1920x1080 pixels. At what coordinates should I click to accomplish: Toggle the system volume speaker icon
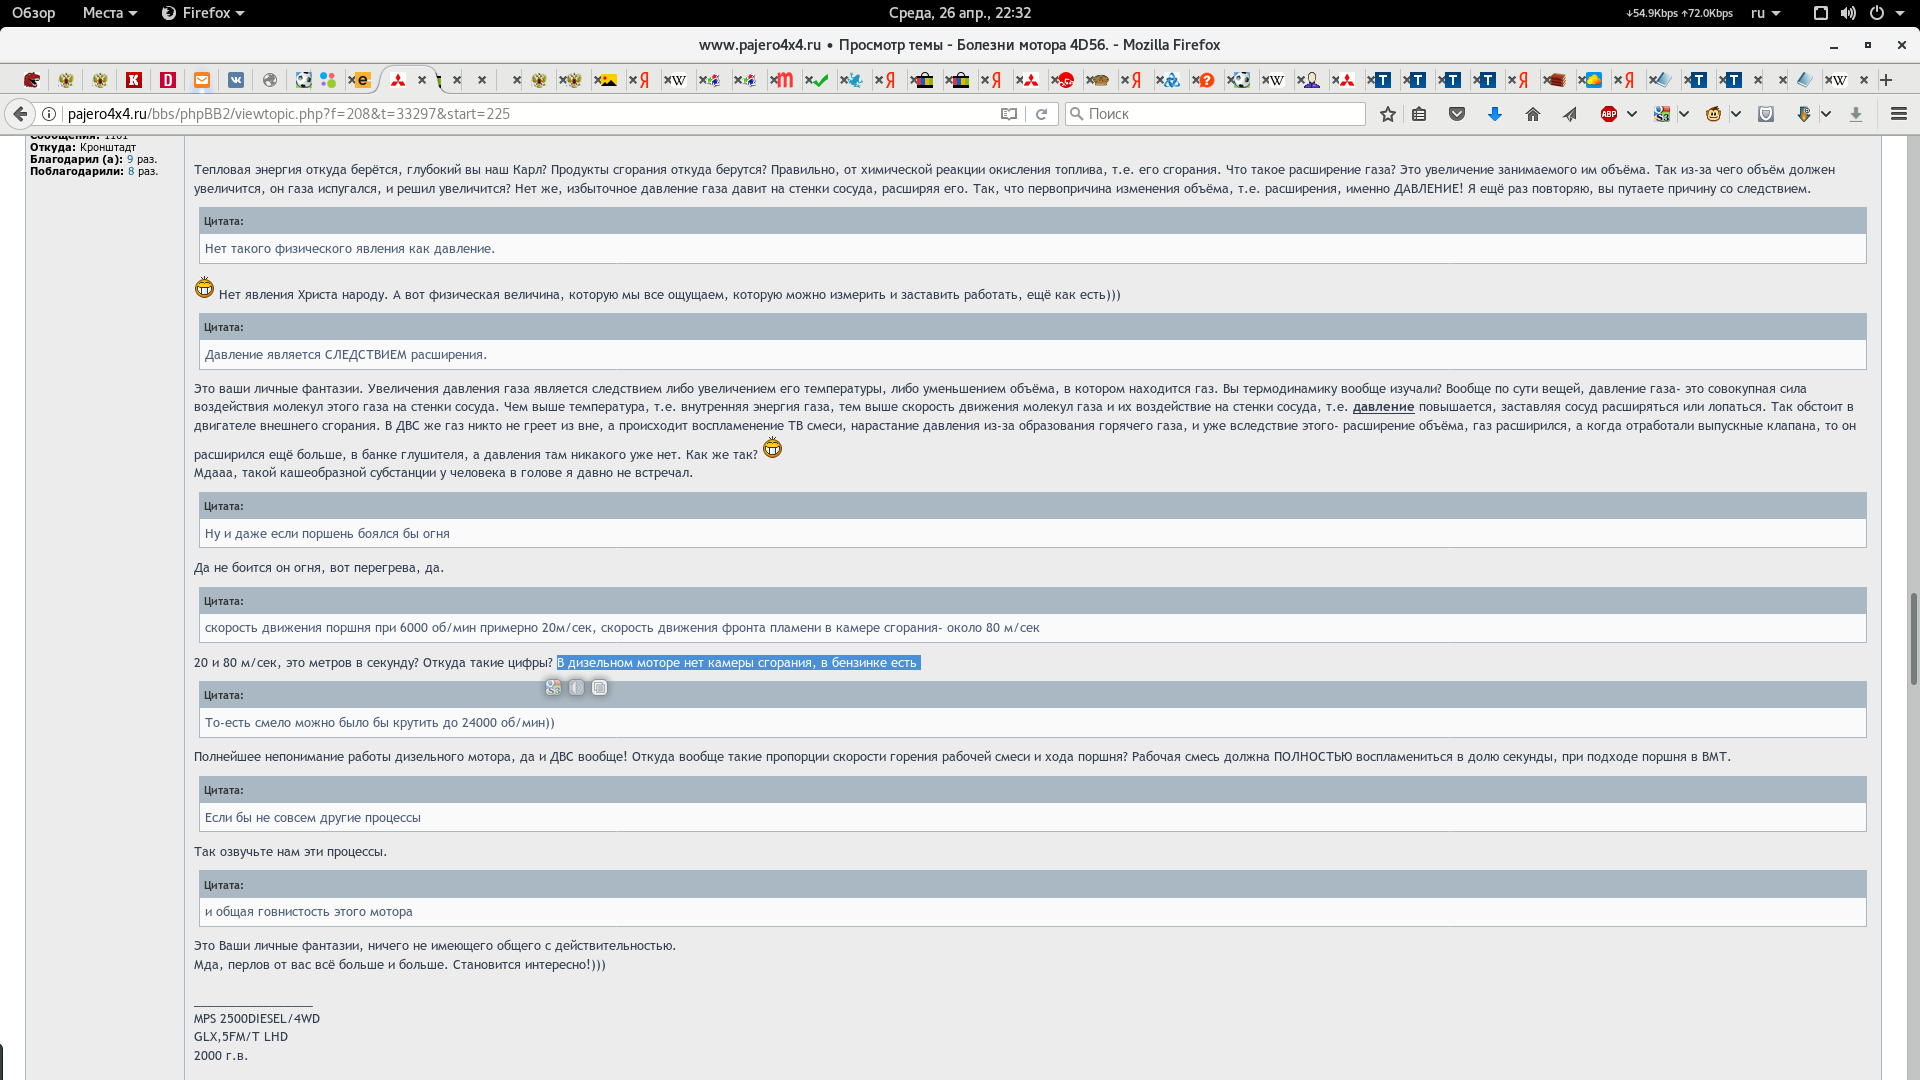[x=1848, y=13]
